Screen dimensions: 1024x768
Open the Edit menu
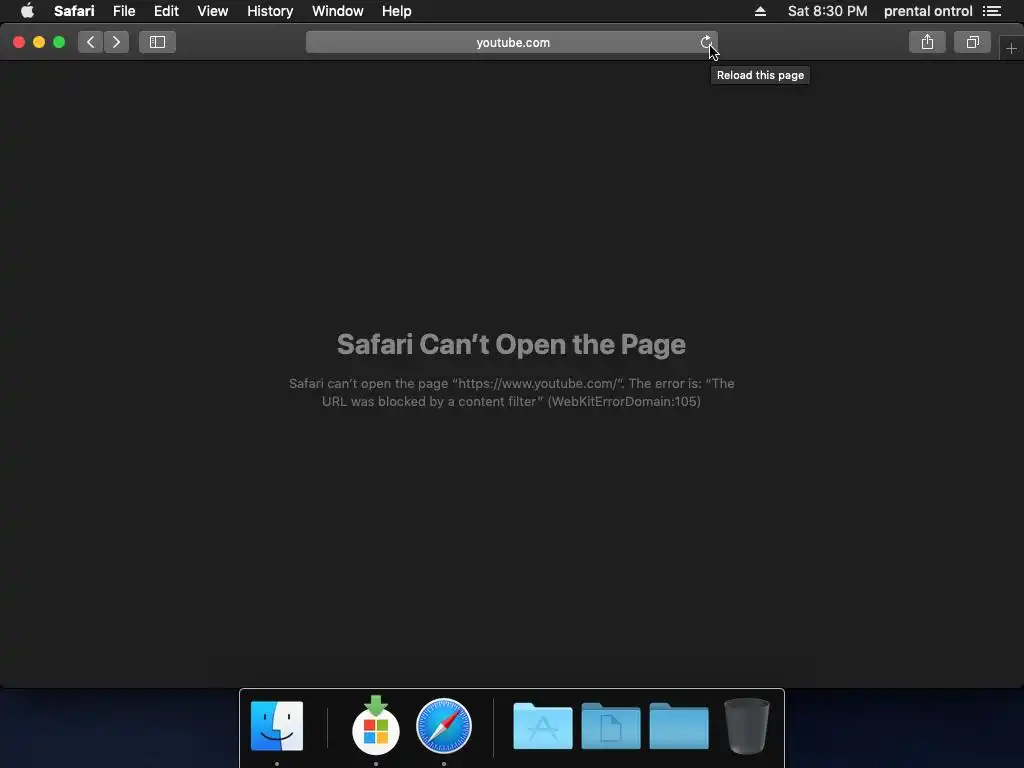[166, 11]
